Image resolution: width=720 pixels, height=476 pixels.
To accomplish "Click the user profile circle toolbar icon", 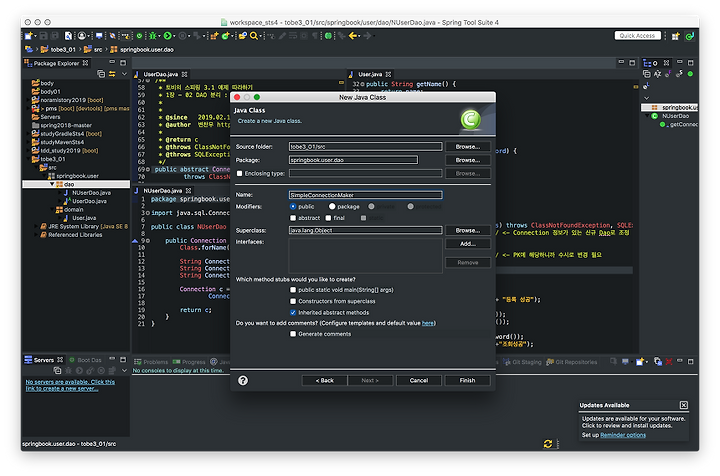I will [x=82, y=36].
